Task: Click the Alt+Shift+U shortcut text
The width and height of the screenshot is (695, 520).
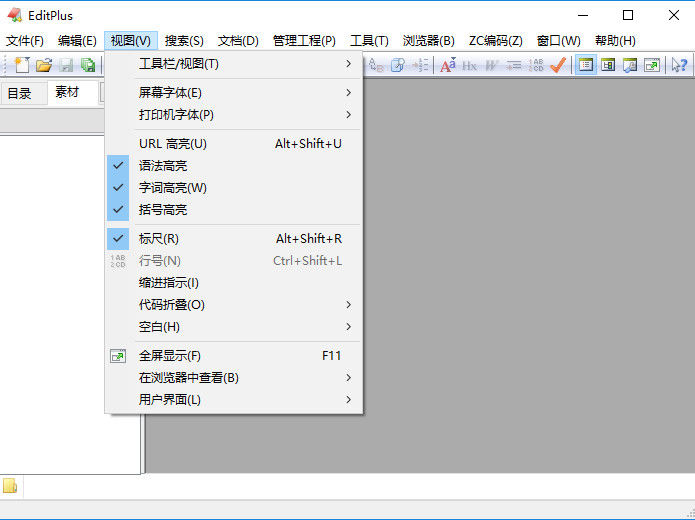Action: [308, 144]
